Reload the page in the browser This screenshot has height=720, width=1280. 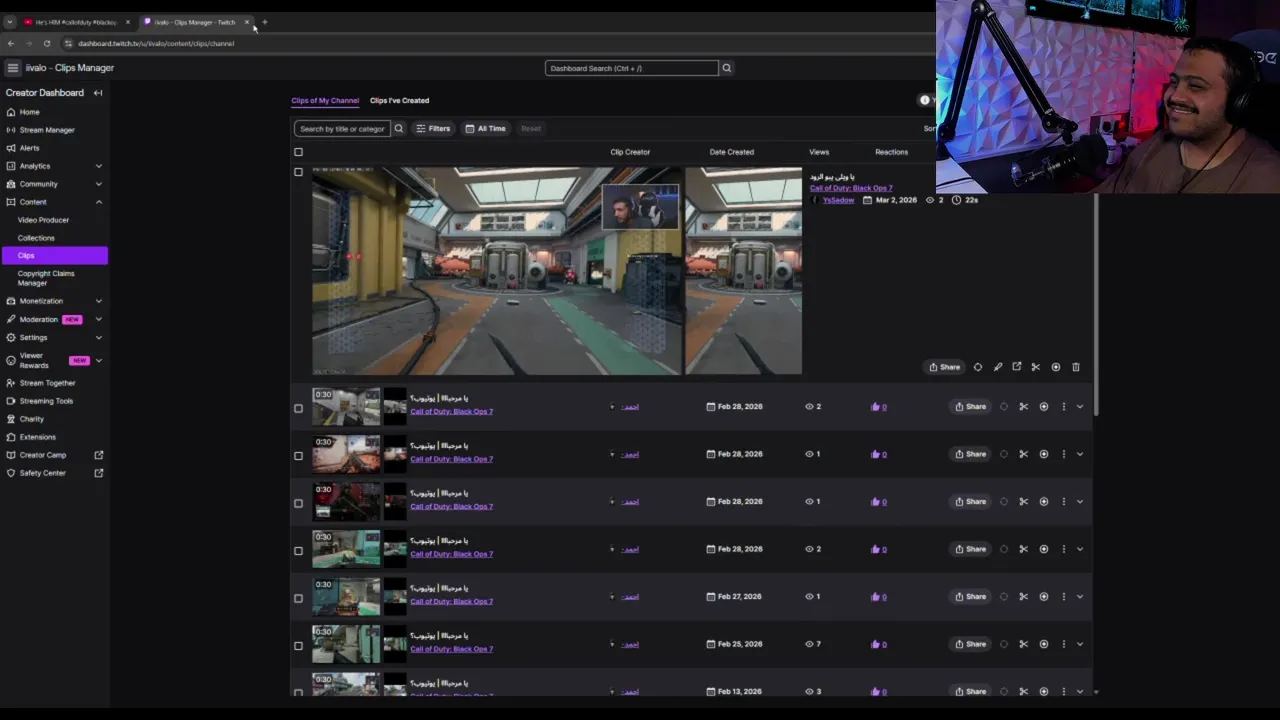pyautogui.click(x=47, y=43)
